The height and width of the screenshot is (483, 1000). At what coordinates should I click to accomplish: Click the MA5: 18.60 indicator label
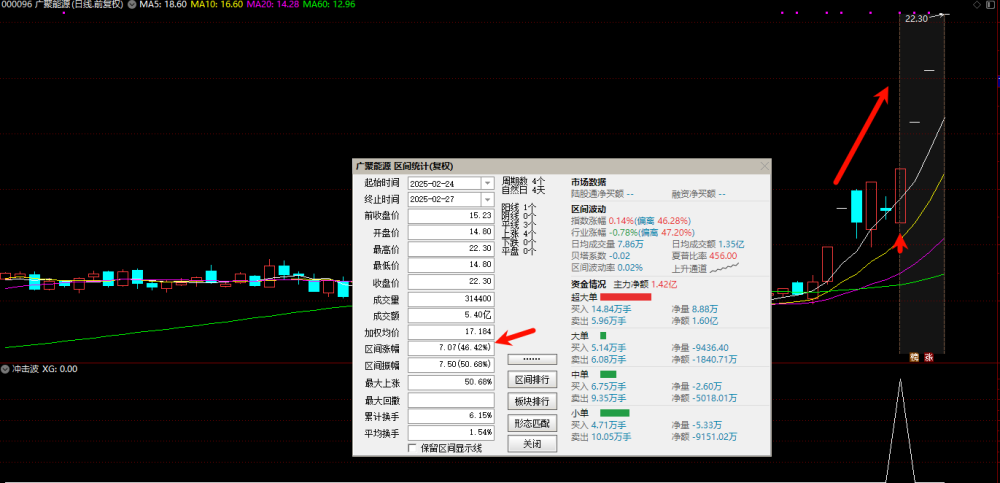[x=163, y=4]
